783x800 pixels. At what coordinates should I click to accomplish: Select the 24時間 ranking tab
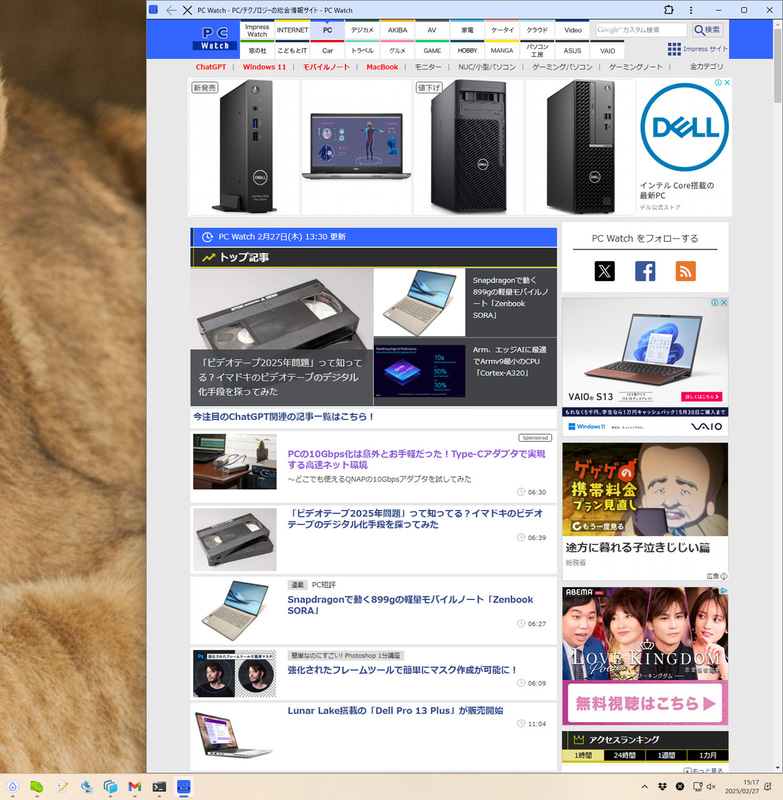point(624,755)
